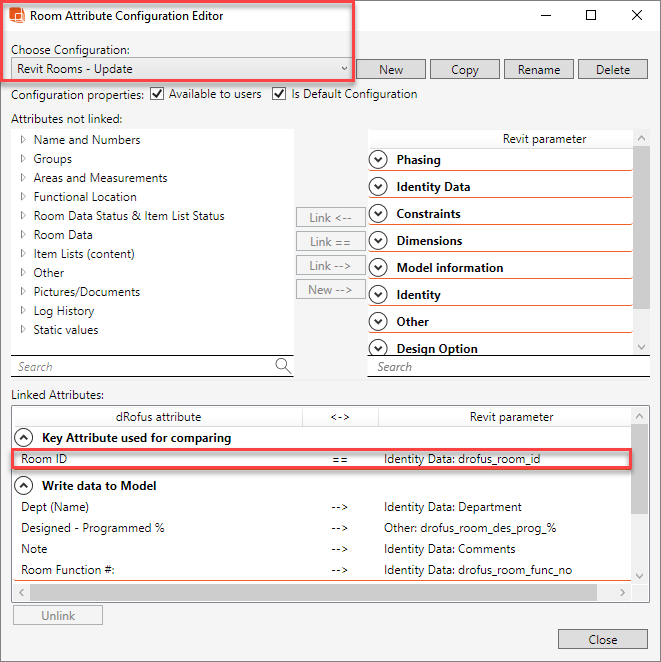
Task: Toggle Is Default Configuration checkbox
Action: [279, 94]
